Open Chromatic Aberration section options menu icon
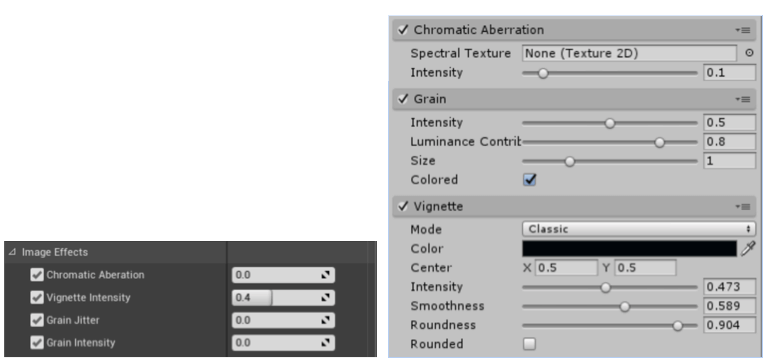The width and height of the screenshot is (767, 361). click(743, 30)
